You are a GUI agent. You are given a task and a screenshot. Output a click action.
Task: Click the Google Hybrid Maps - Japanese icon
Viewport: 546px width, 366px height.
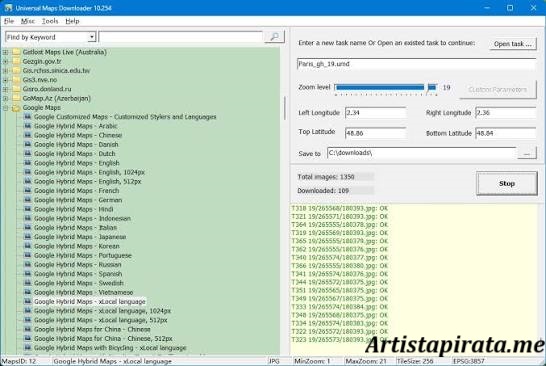pyautogui.click(x=28, y=237)
